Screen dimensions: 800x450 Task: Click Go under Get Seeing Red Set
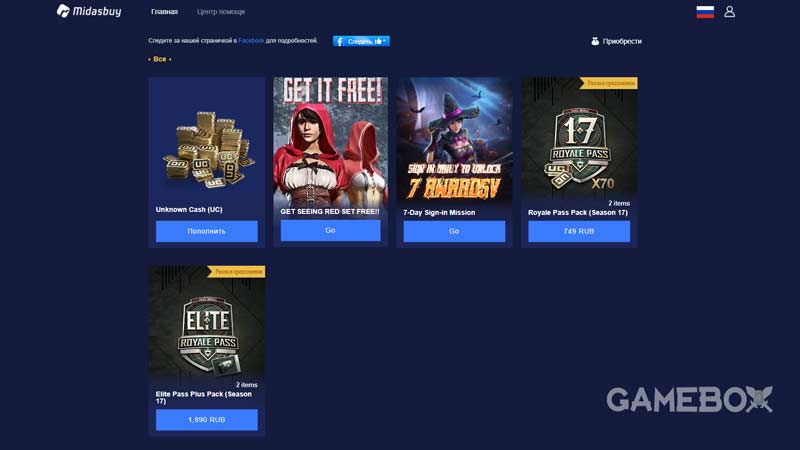[x=331, y=230]
